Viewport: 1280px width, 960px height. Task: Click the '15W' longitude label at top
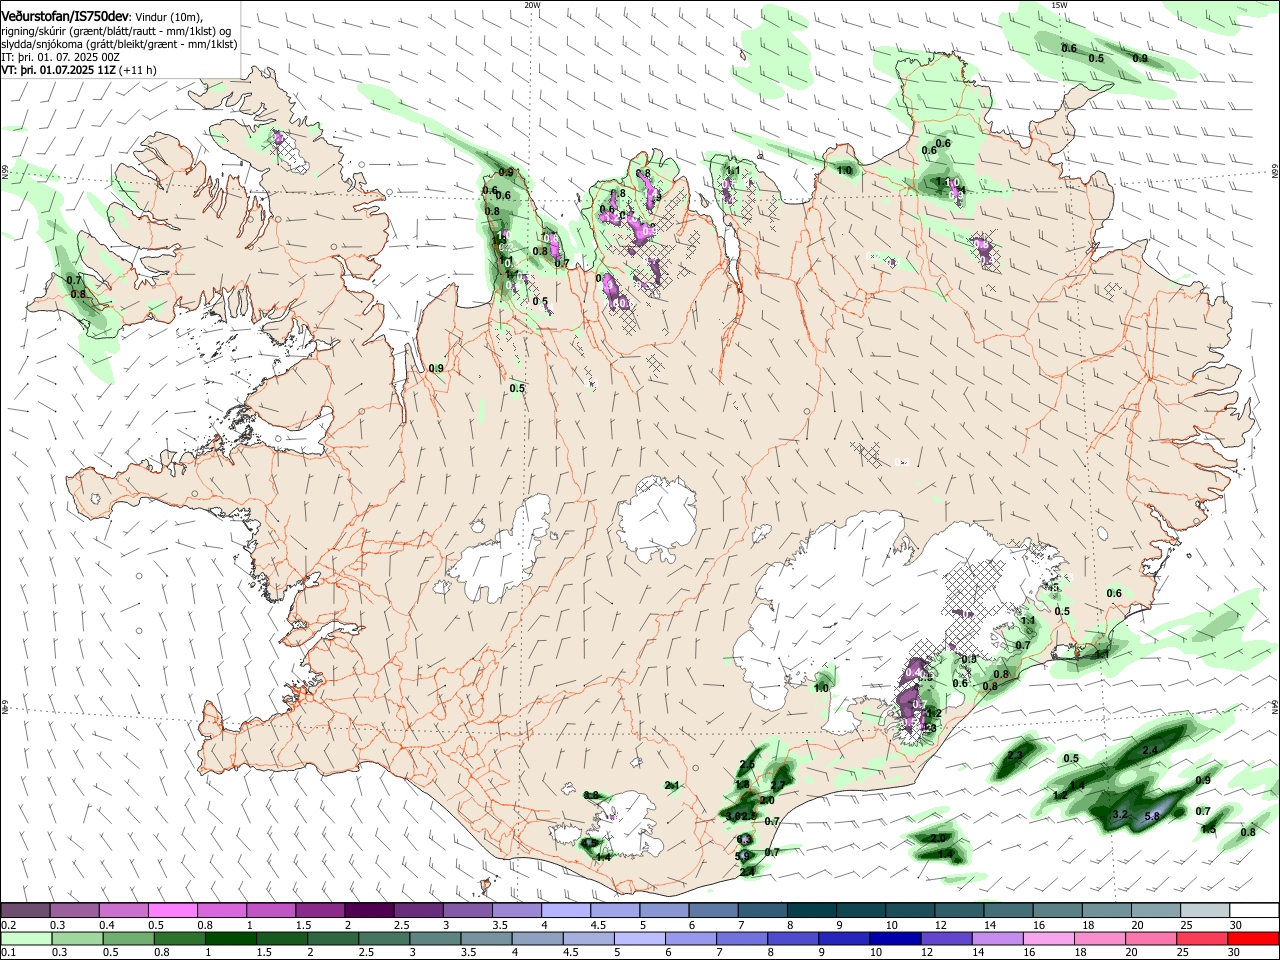1059,5
